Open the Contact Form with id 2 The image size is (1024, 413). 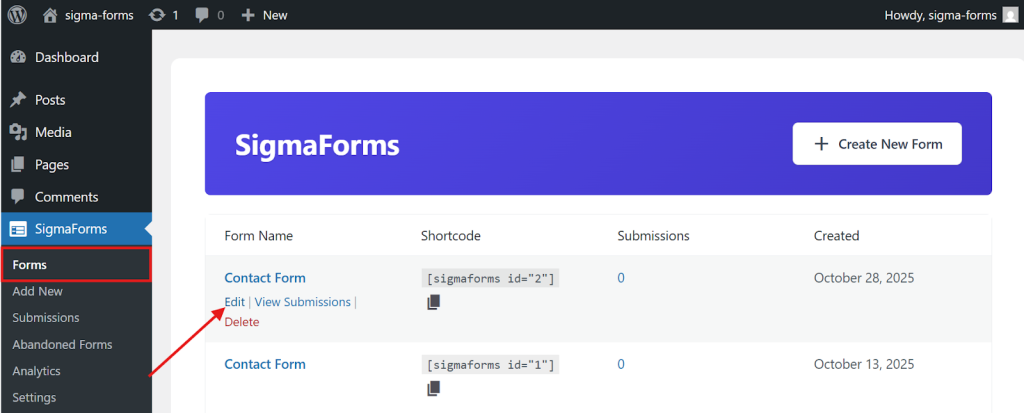[x=264, y=278]
